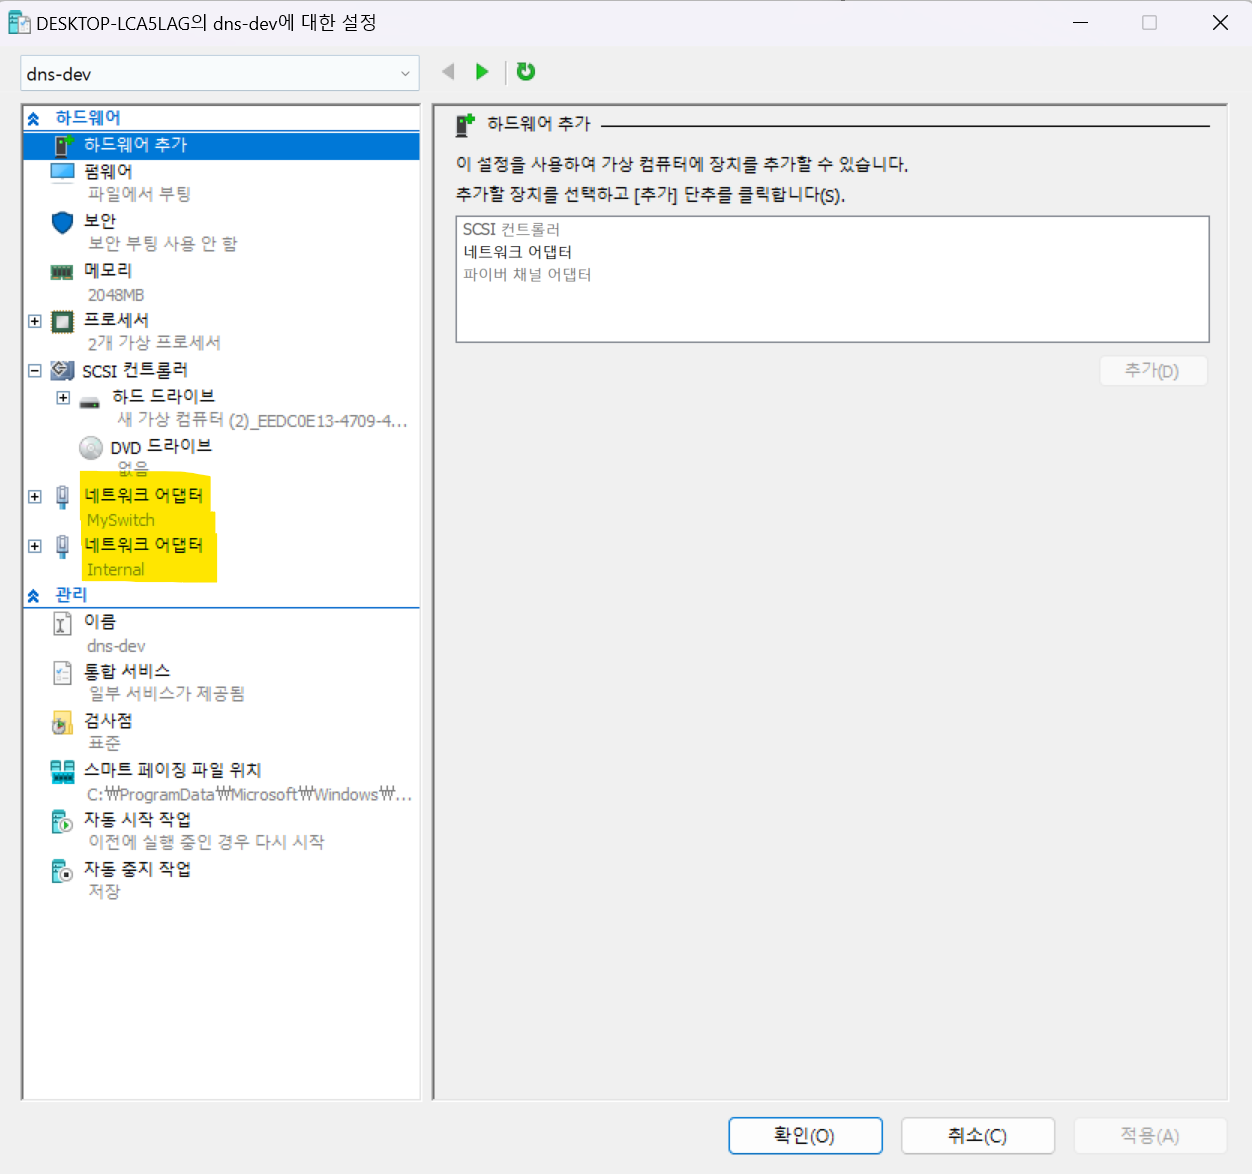Click the 통합 서비스 icon
Viewport: 1252px width, 1174px height.
(62, 672)
